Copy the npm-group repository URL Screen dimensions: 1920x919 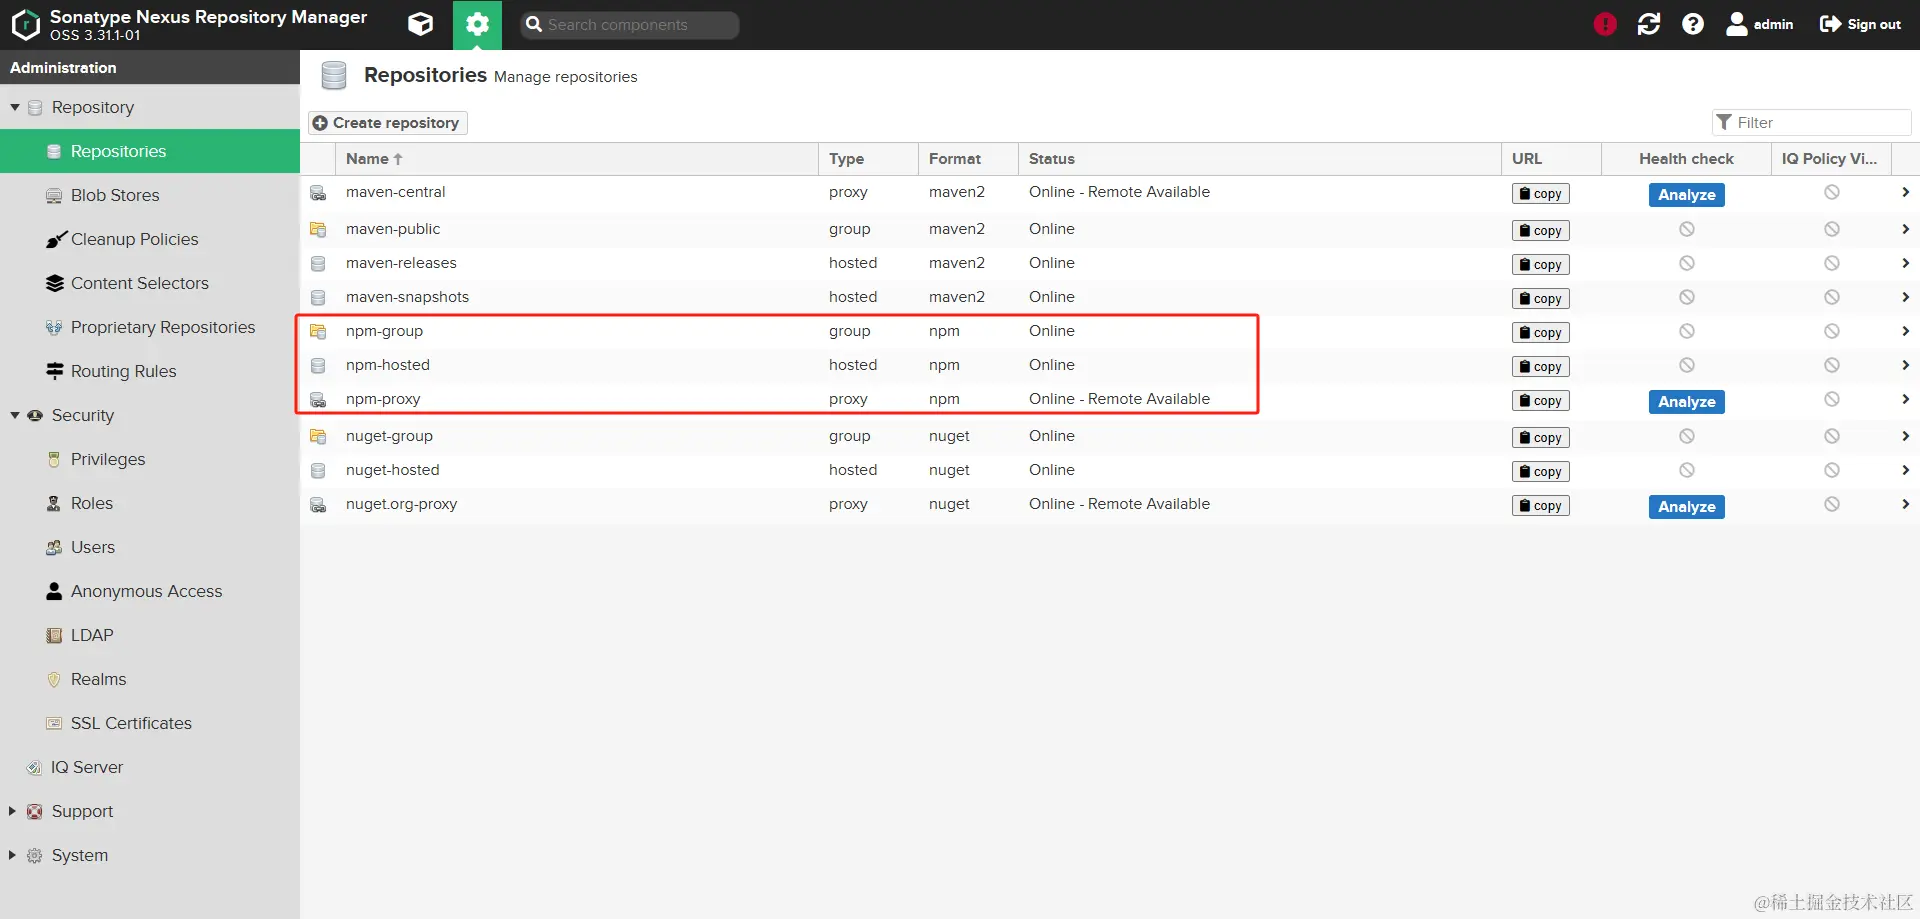click(x=1540, y=333)
